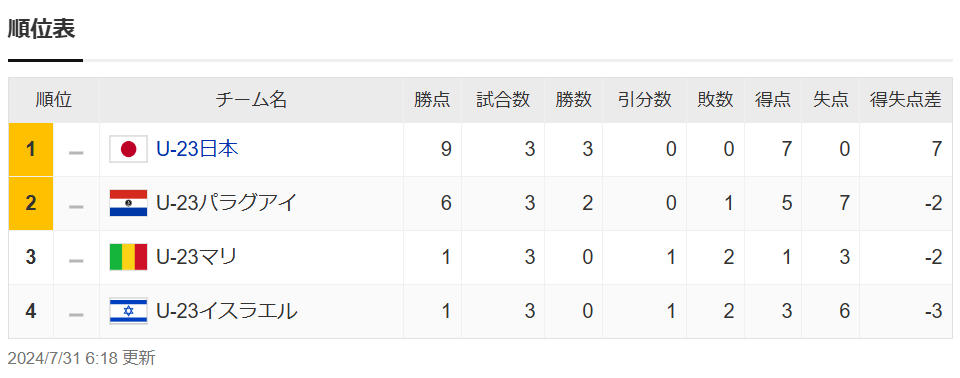960x378 pixels.
Task: Click rank change dash icon for Israel
Action: (77, 314)
